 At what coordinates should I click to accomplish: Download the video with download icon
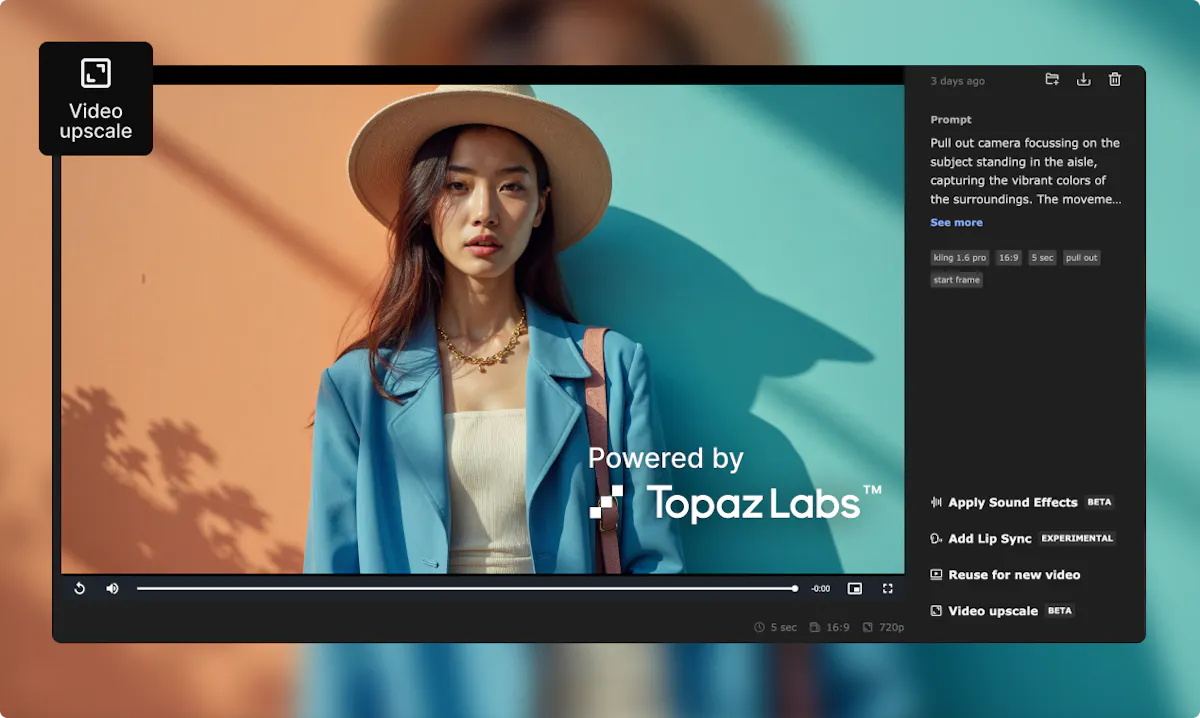[x=1083, y=80]
